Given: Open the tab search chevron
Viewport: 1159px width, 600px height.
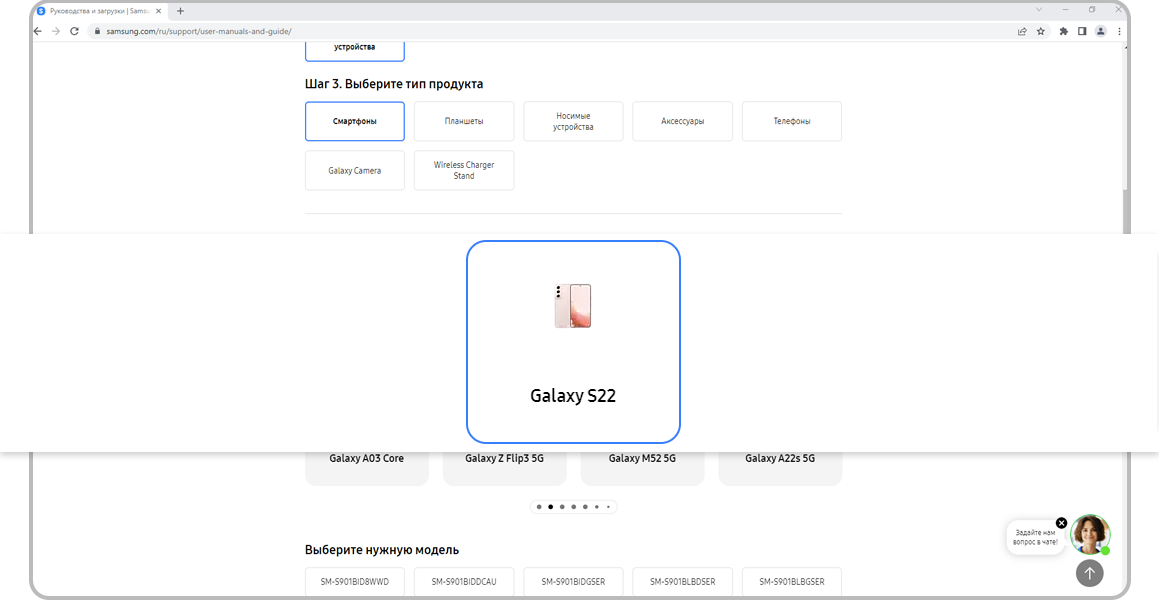Looking at the screenshot, I should (1039, 10).
